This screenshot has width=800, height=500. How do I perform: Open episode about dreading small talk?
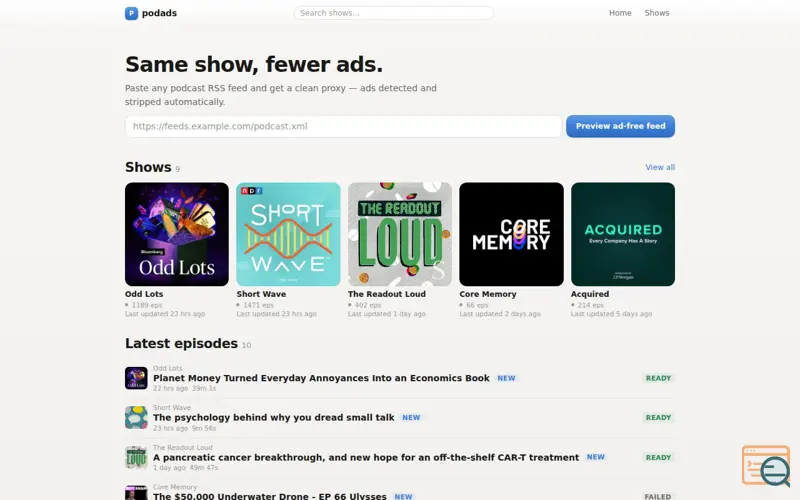[x=273, y=417]
